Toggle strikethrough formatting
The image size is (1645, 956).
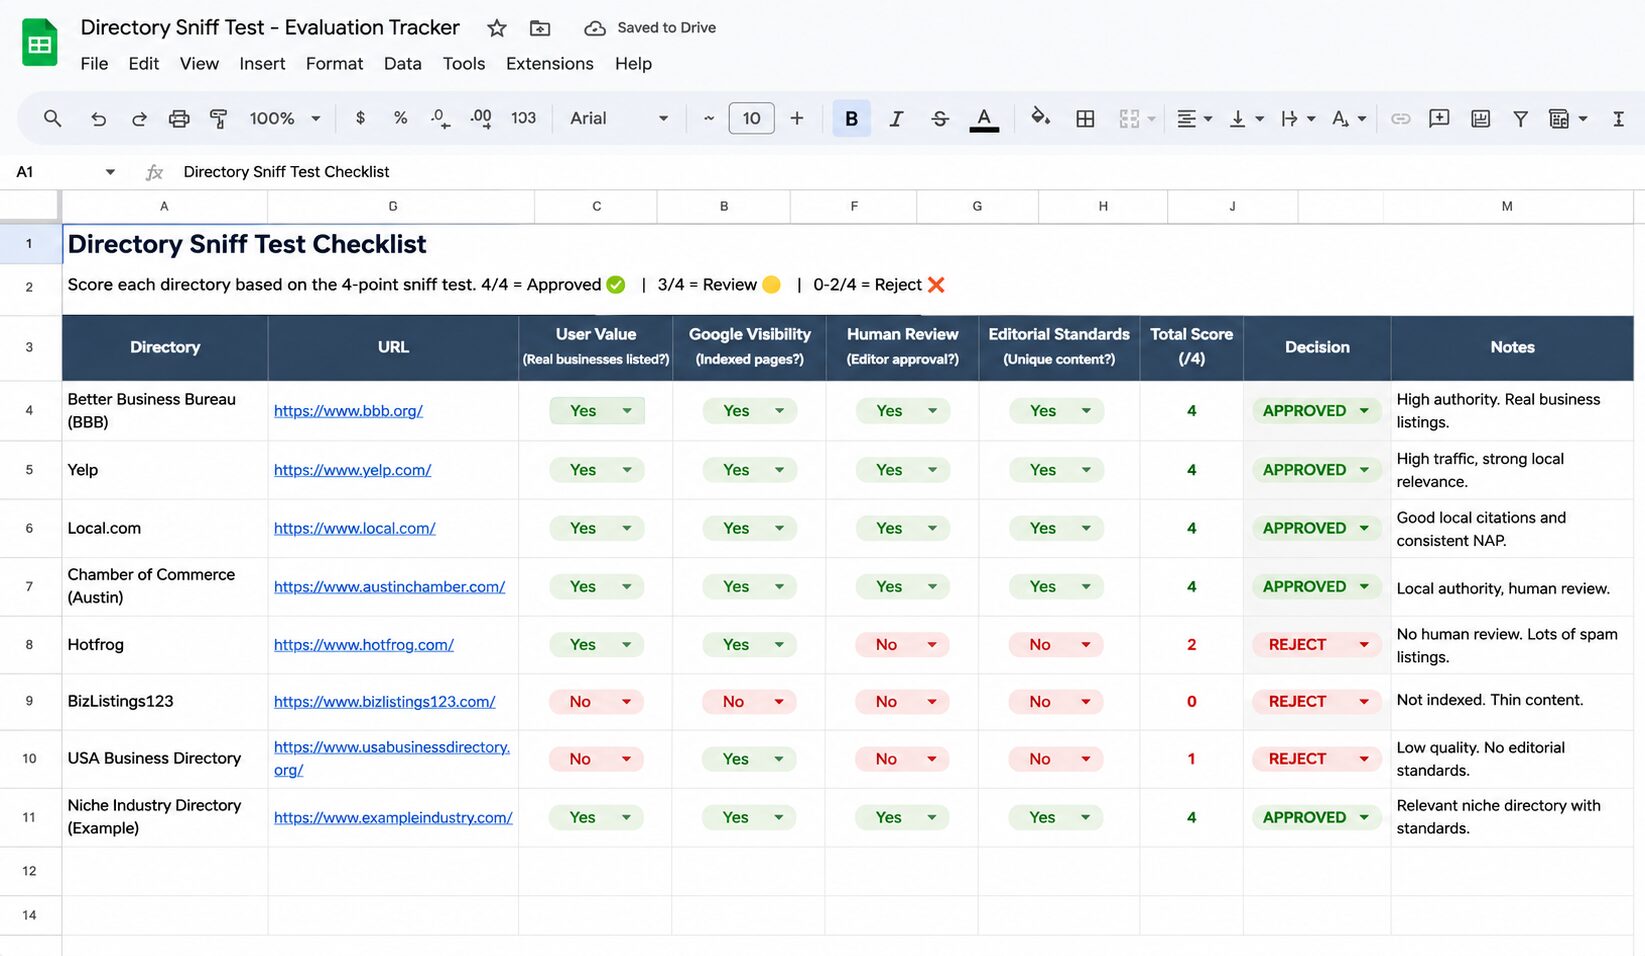point(940,118)
